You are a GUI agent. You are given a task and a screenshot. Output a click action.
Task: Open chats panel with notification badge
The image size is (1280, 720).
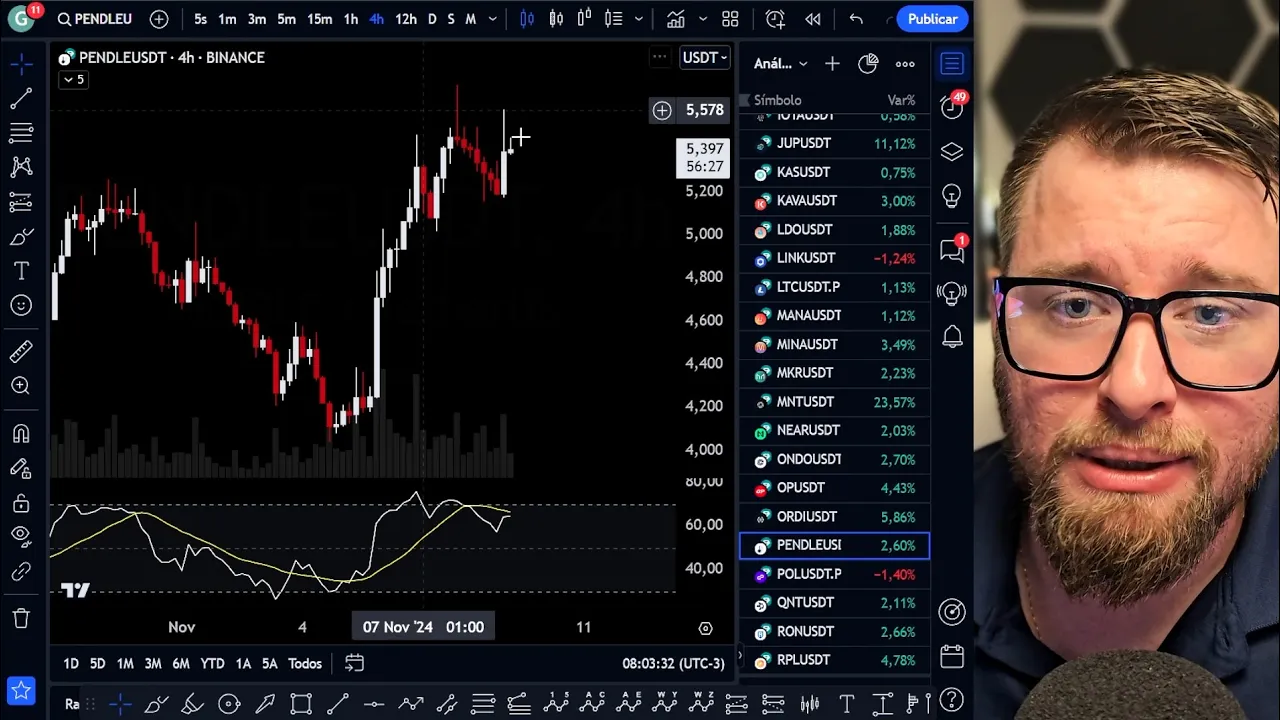pos(952,250)
